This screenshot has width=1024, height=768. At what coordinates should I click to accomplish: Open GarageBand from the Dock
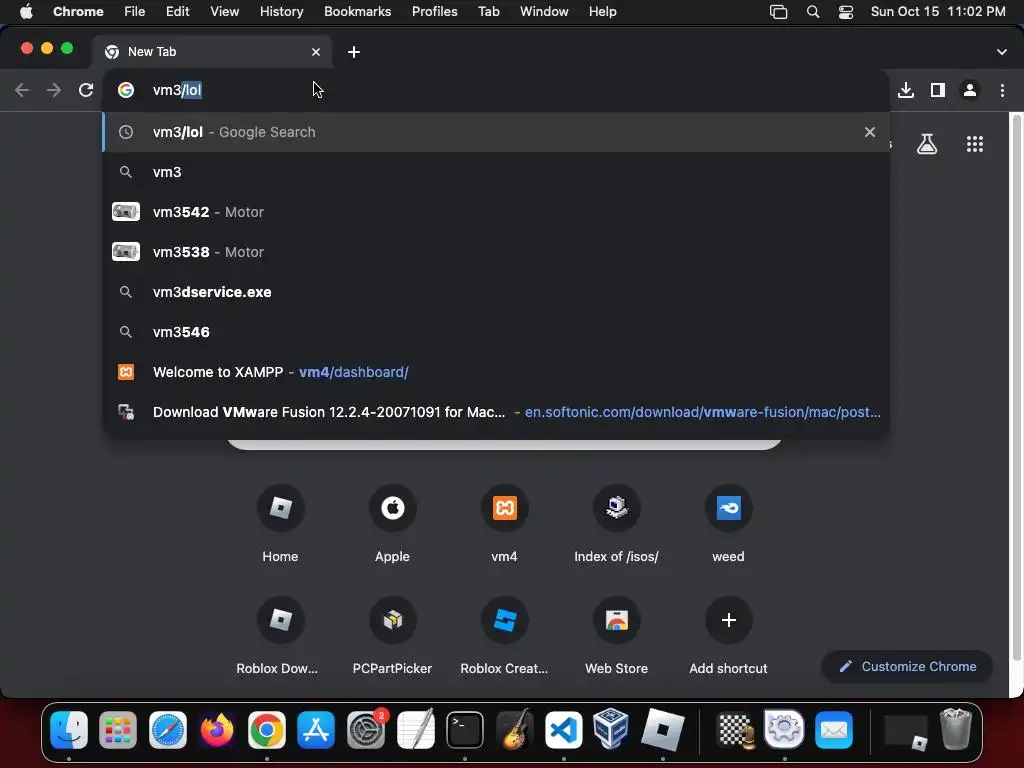(x=515, y=729)
